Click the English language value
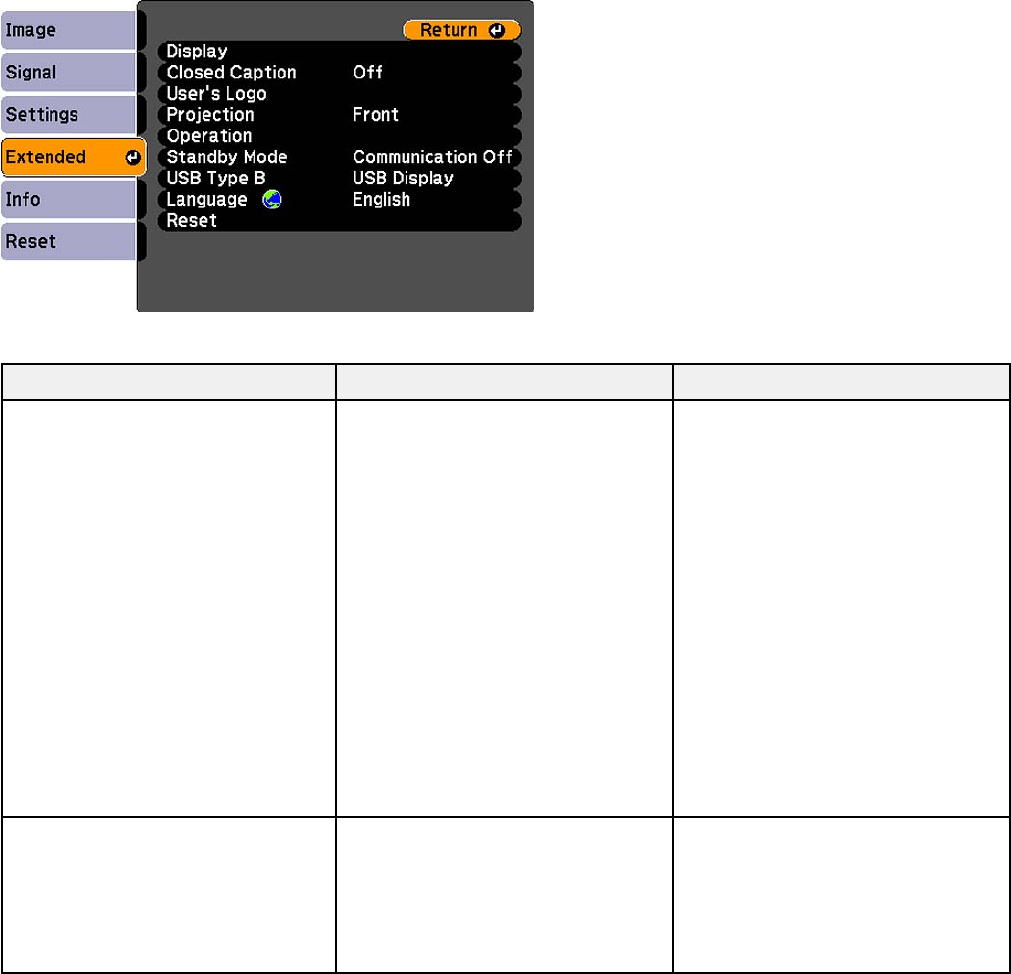This screenshot has width=1011, height=974. click(381, 200)
